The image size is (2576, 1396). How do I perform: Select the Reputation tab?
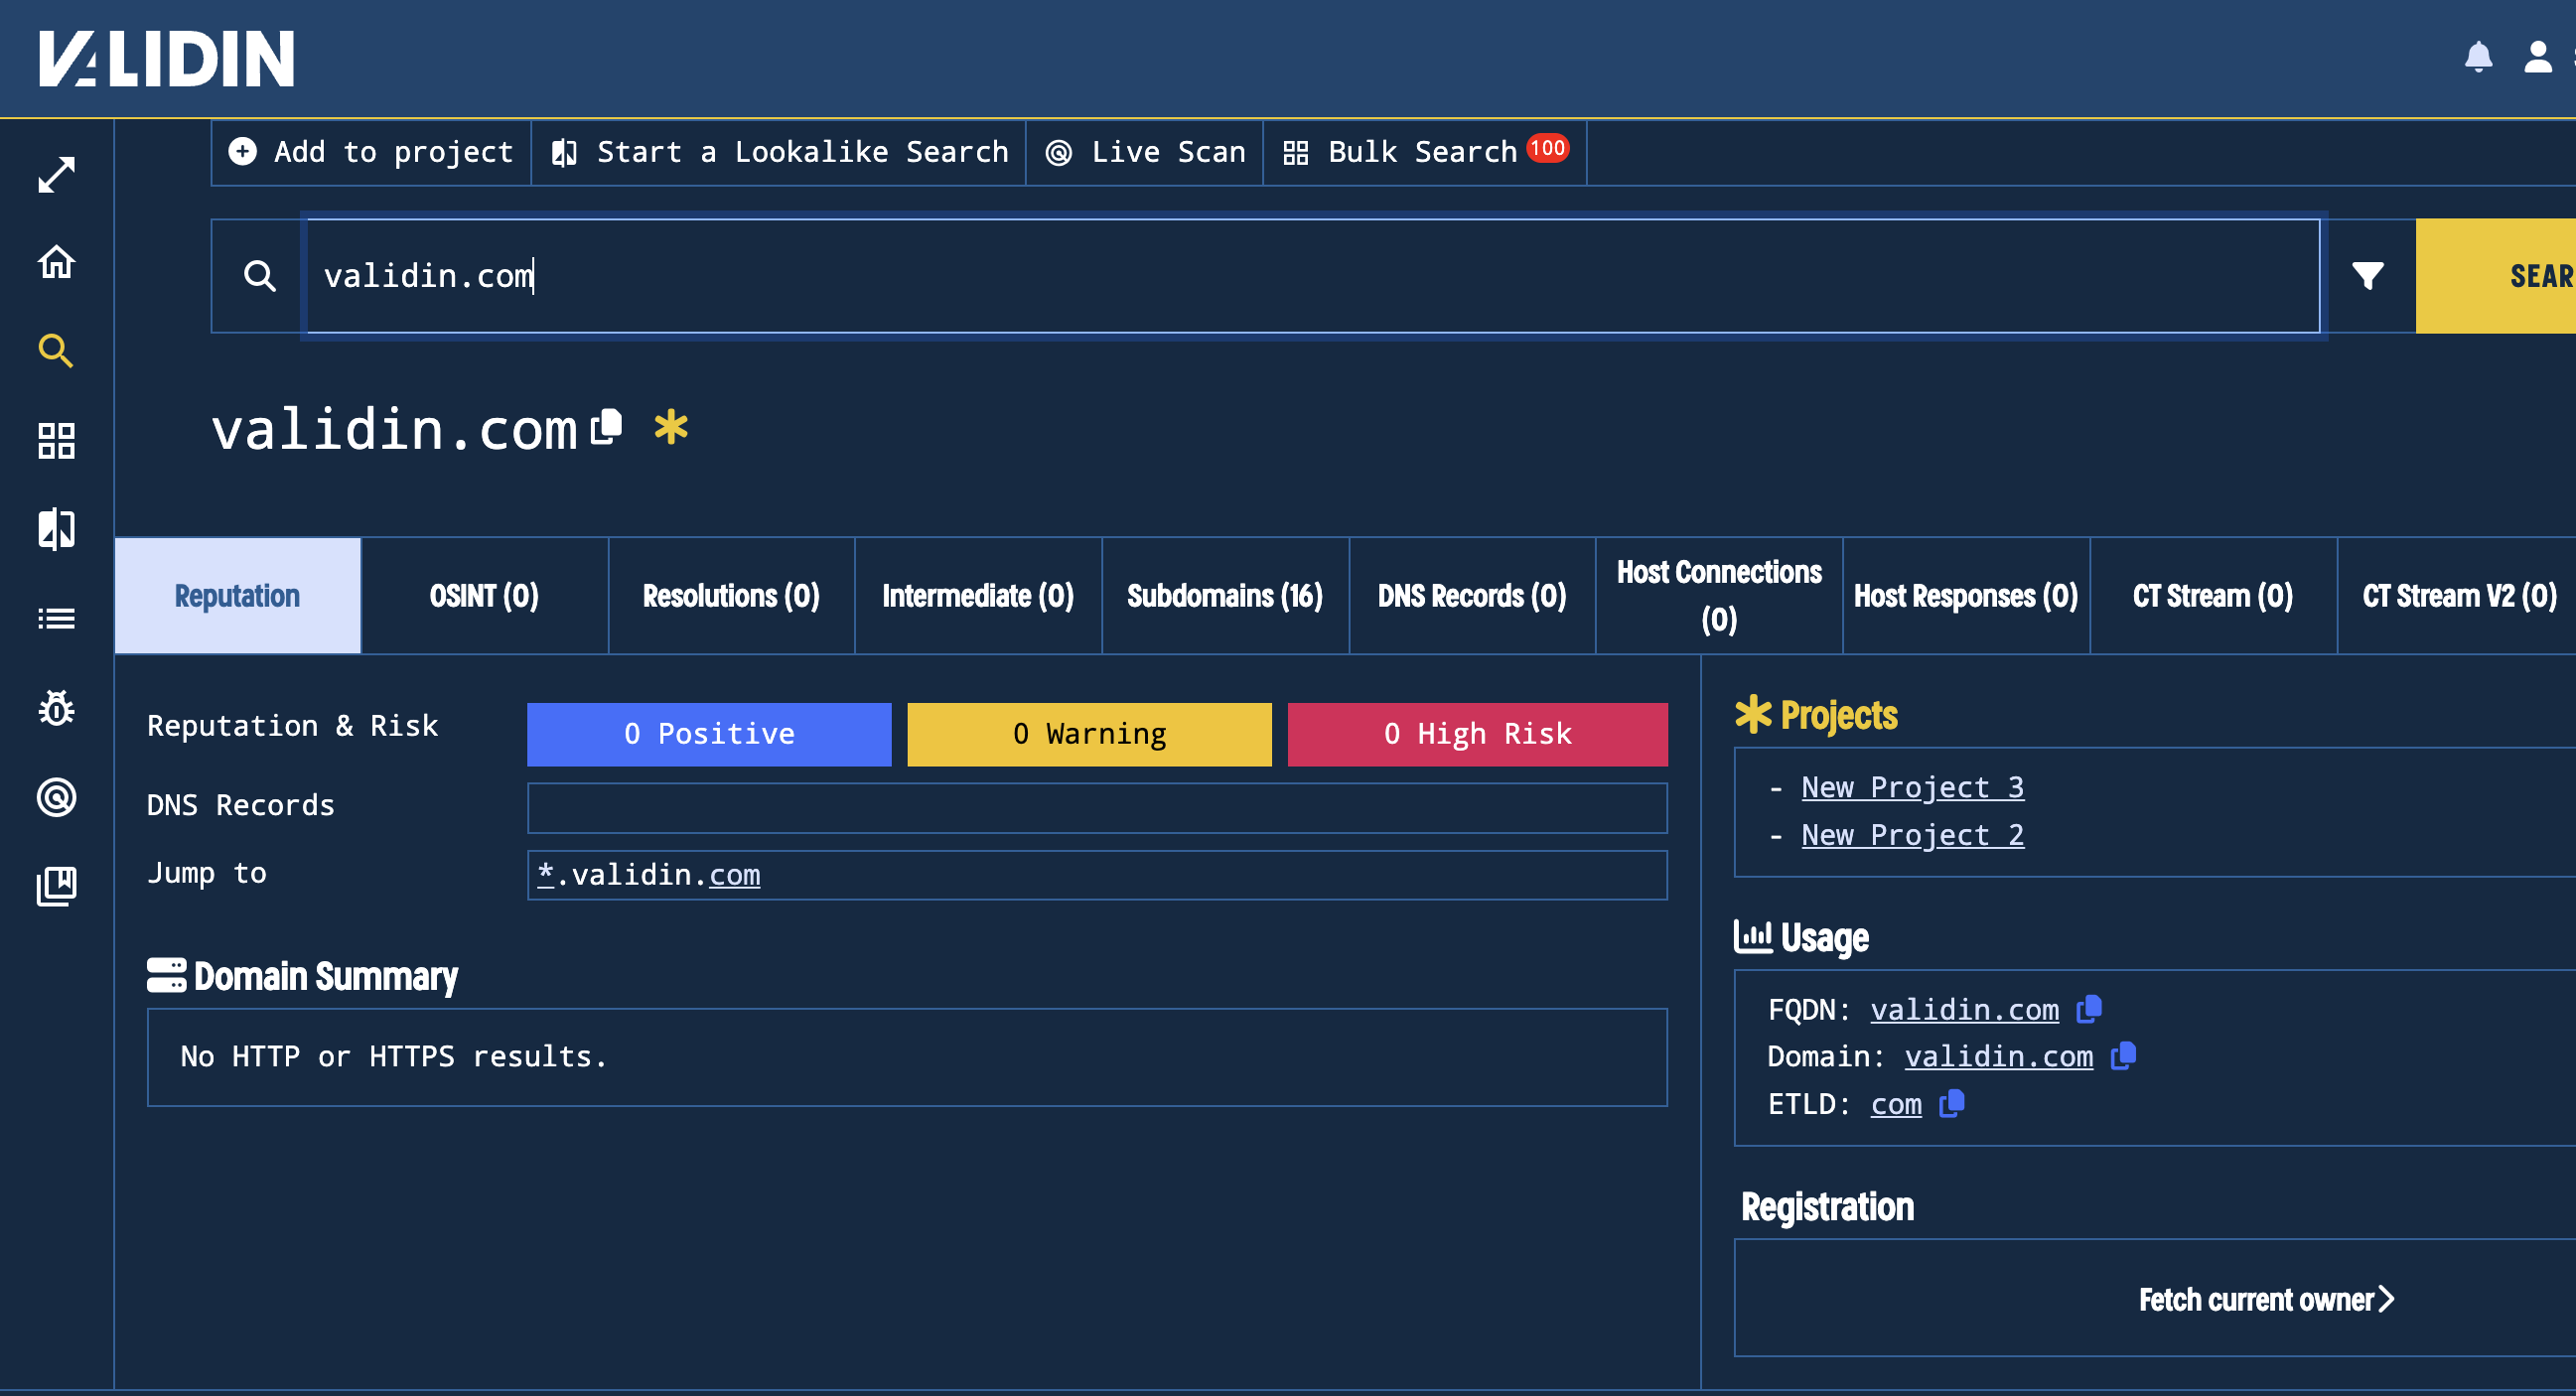(237, 596)
